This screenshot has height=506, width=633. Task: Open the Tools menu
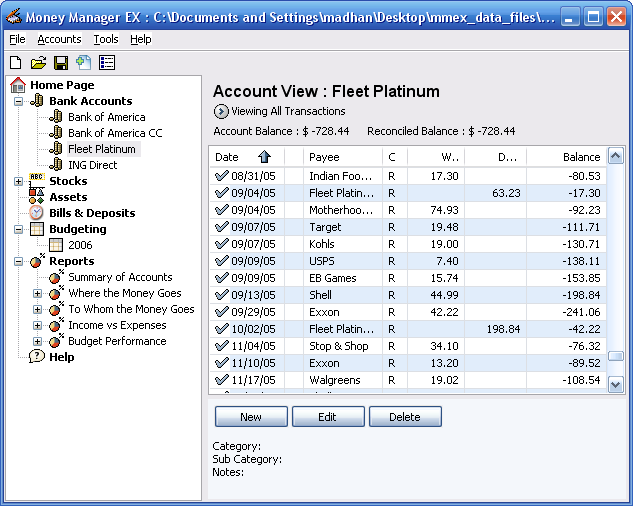tap(106, 39)
